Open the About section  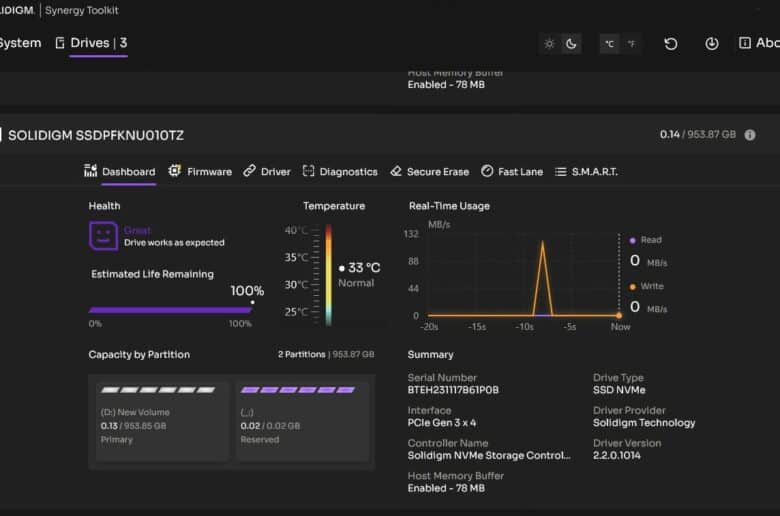point(759,43)
